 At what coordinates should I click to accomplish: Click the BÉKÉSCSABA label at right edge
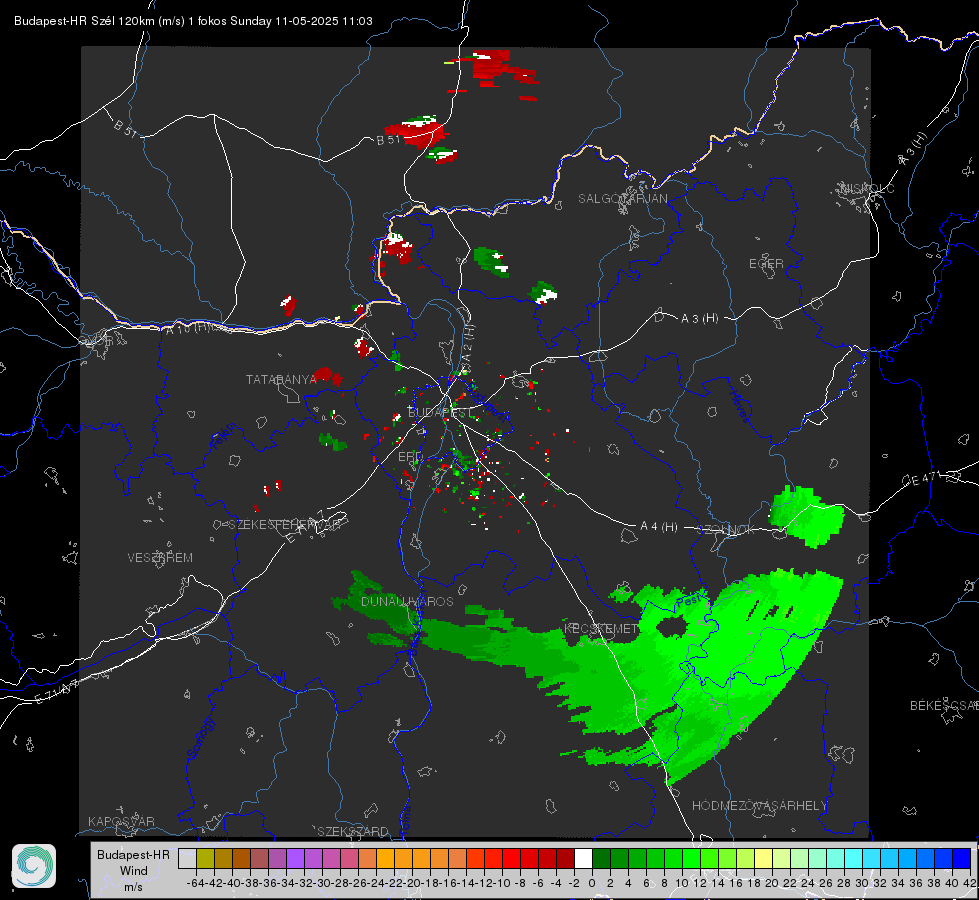pos(944,706)
